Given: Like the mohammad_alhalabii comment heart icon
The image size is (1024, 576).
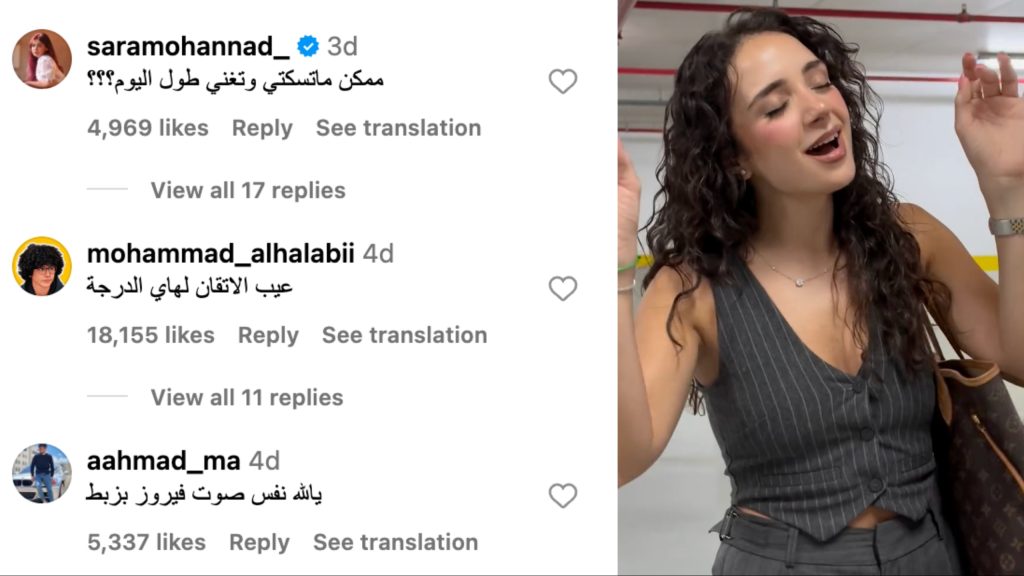Looking at the screenshot, I should tap(562, 288).
